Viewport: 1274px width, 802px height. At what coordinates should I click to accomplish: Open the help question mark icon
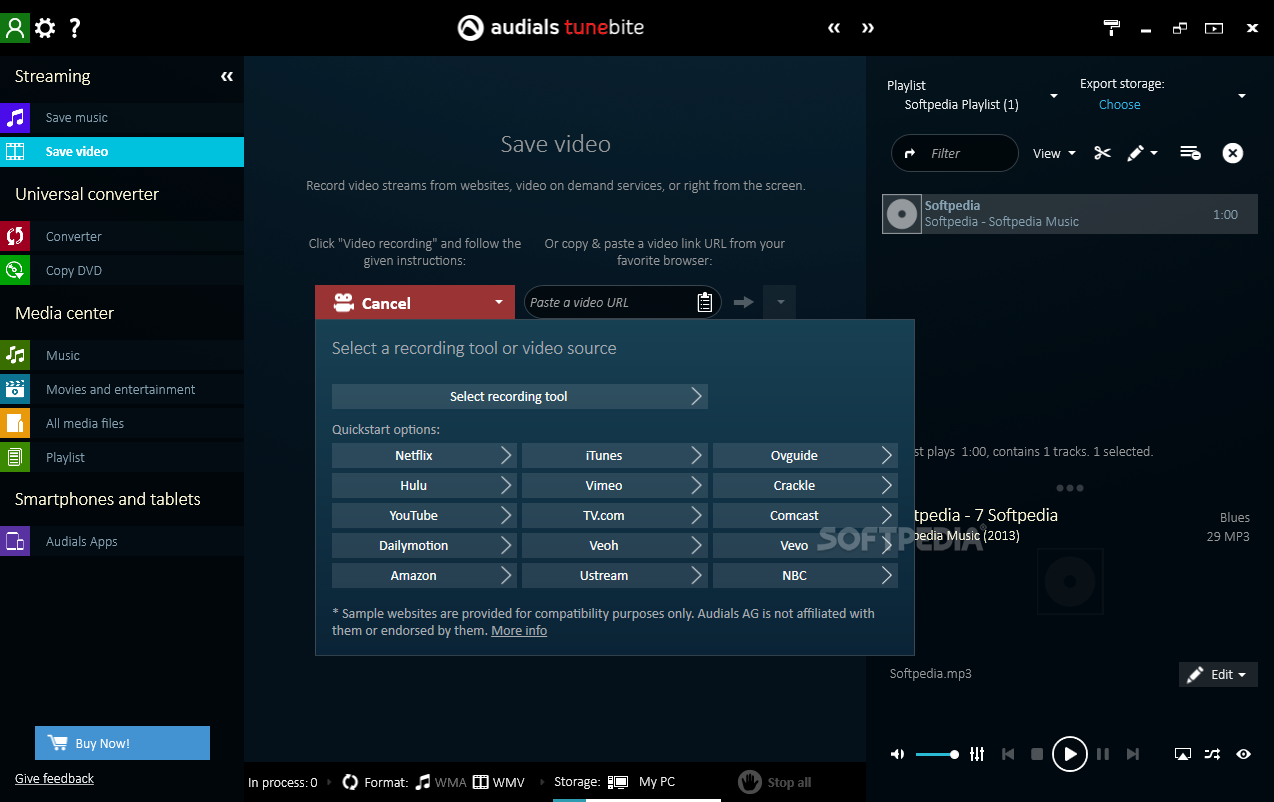tap(75, 28)
